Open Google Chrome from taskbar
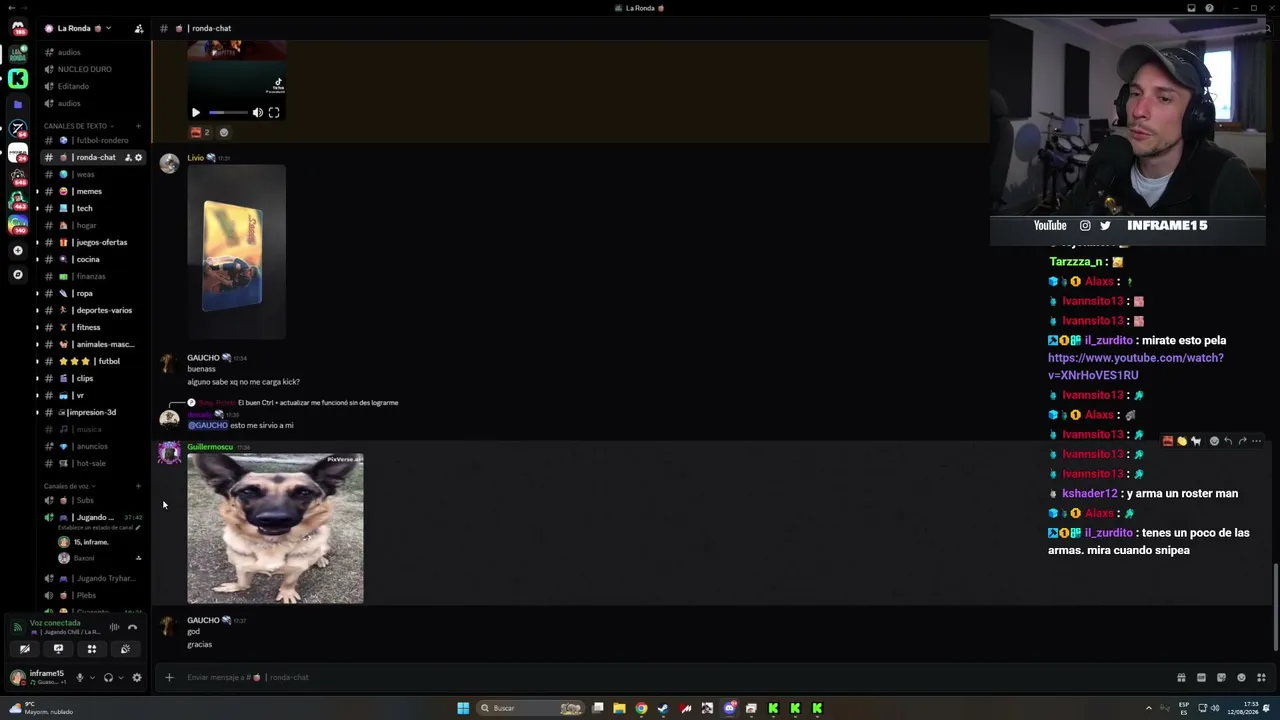Screen dimensions: 1280x720 (641, 708)
